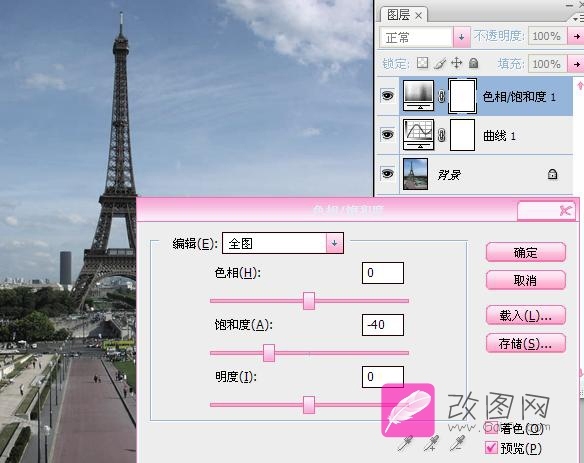Select the 背景 layer name

(x=449, y=175)
